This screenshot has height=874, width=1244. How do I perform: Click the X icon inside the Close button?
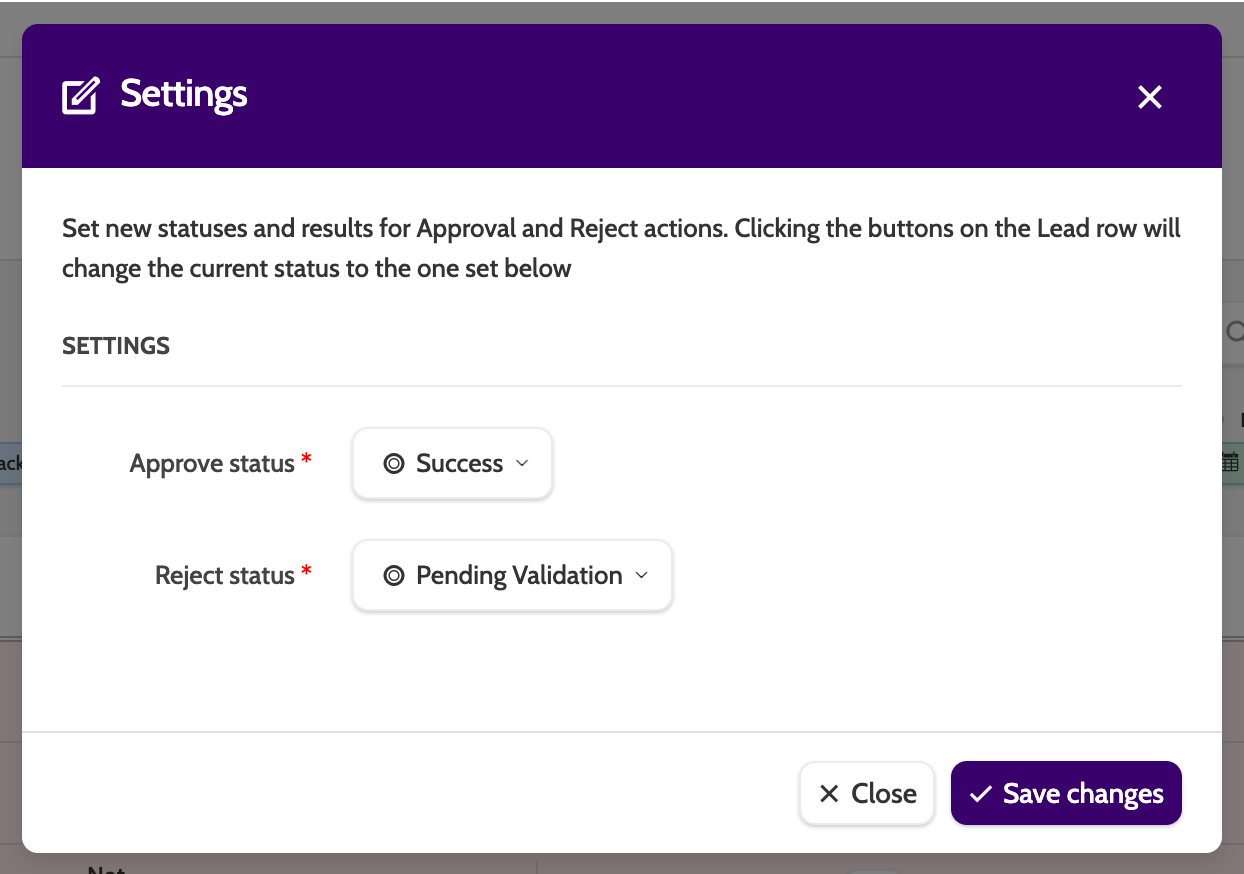click(x=829, y=794)
